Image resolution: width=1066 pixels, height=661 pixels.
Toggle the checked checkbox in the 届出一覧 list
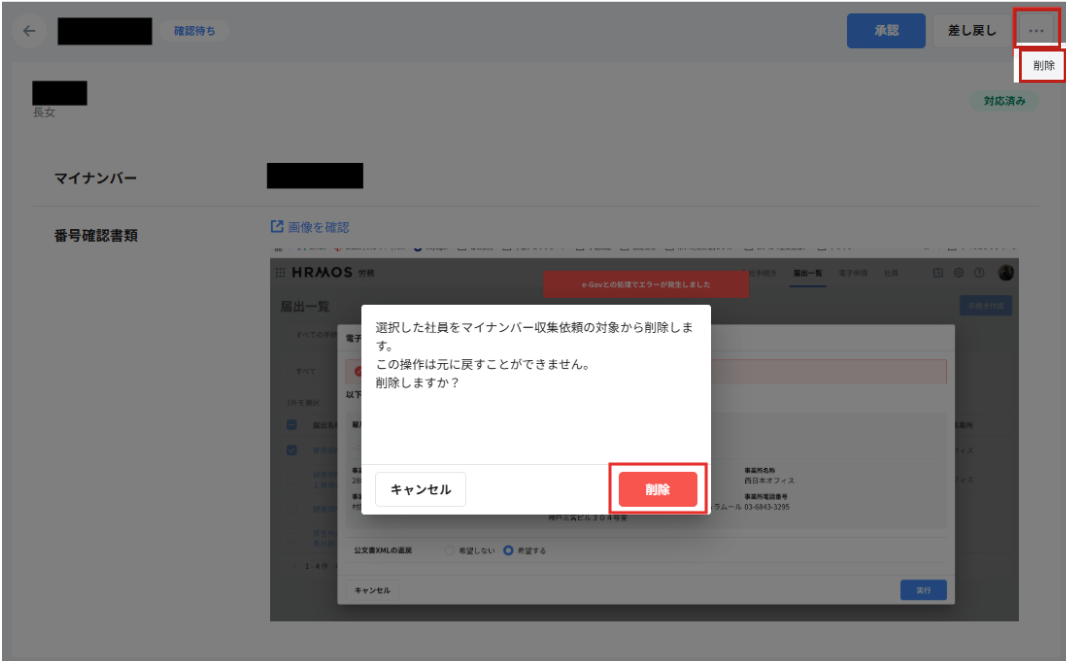point(292,449)
